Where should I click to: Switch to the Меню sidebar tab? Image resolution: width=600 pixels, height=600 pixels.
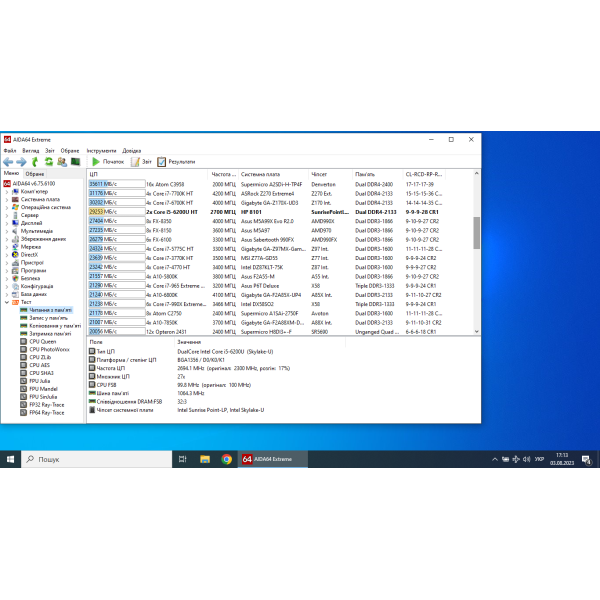(11, 173)
